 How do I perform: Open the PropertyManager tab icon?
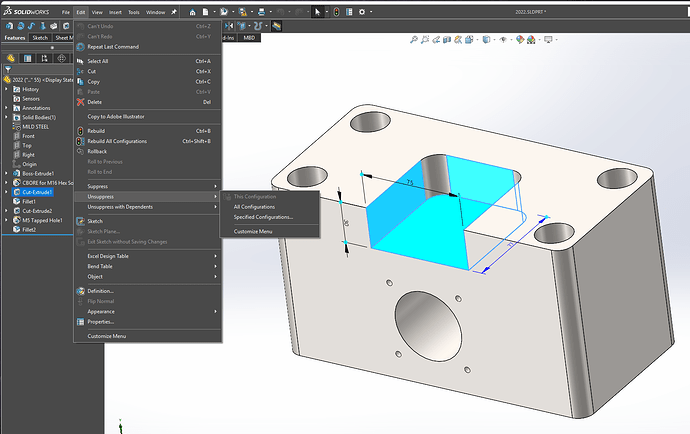pyautogui.click(x=27, y=57)
